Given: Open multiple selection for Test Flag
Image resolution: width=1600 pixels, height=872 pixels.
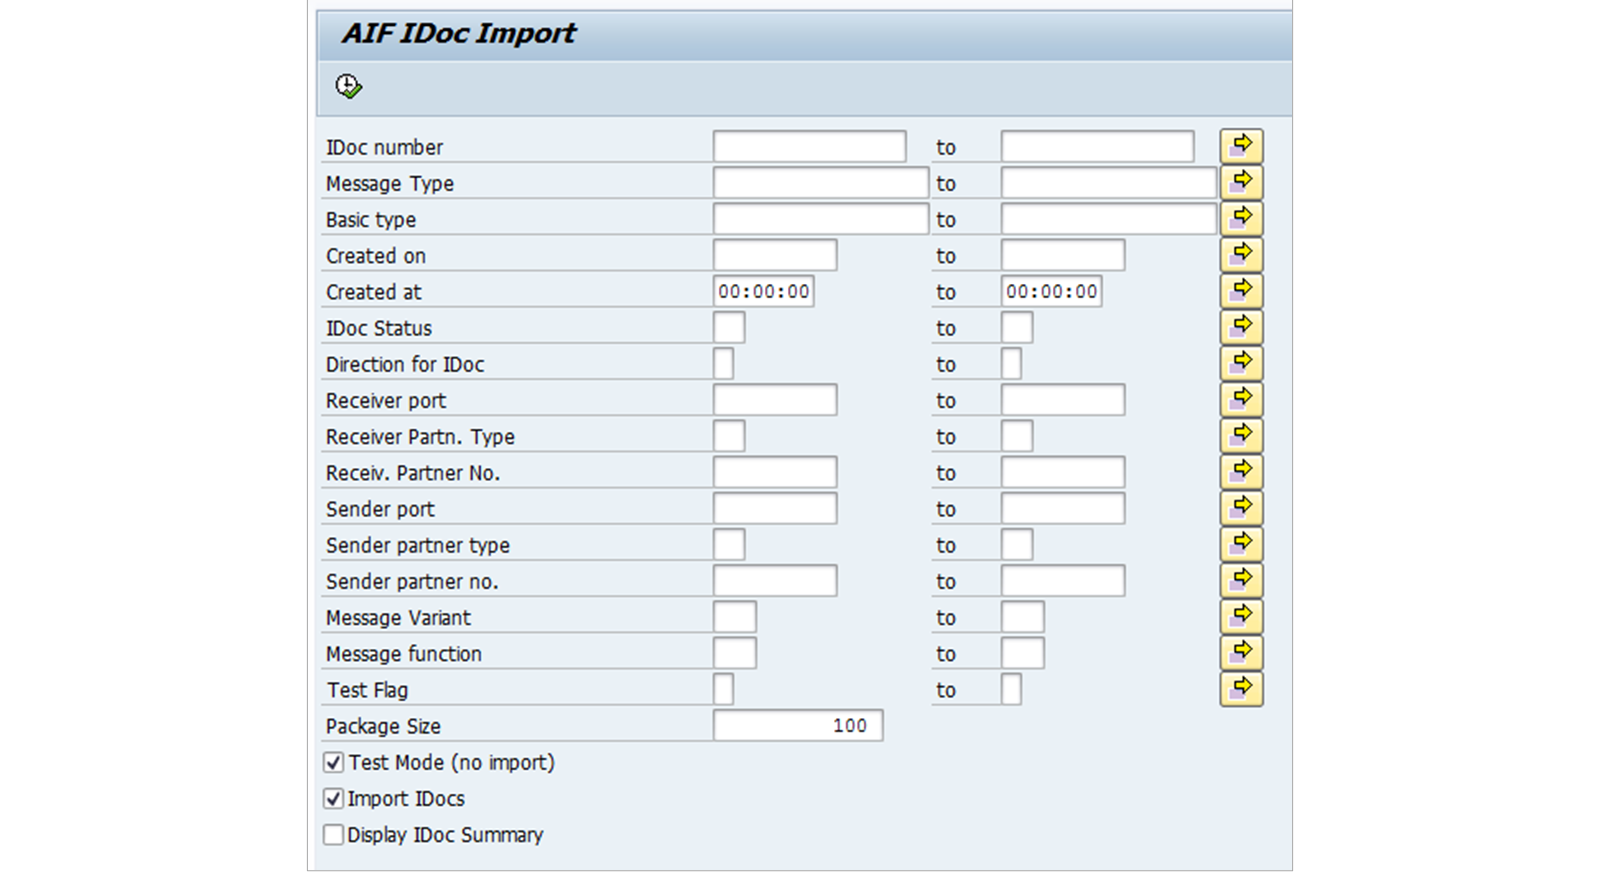Looking at the screenshot, I should (x=1241, y=689).
